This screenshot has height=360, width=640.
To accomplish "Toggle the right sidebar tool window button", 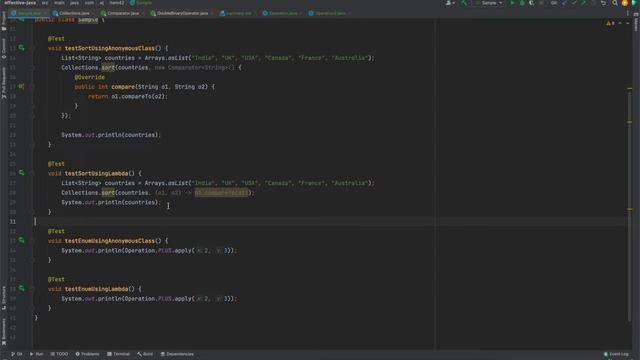I will pos(636,22).
